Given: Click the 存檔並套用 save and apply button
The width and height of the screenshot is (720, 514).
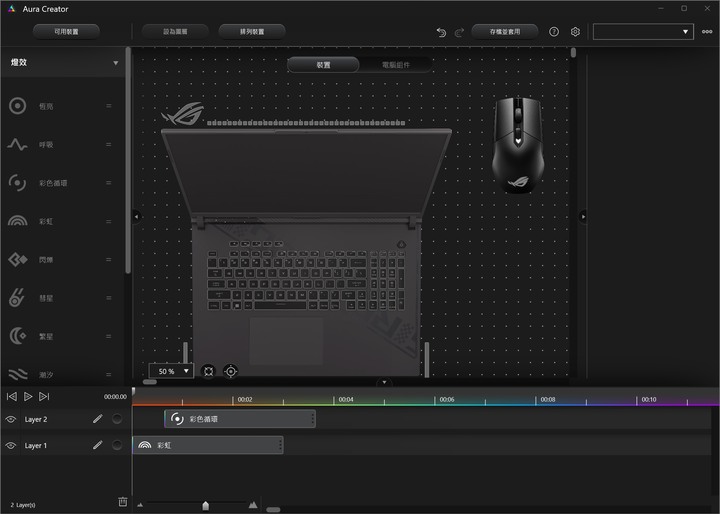Looking at the screenshot, I should (x=505, y=31).
